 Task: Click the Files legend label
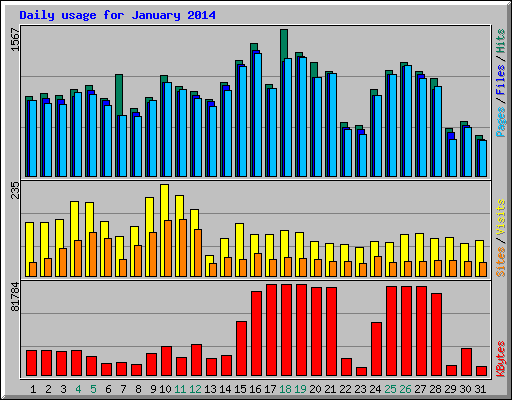501,80
